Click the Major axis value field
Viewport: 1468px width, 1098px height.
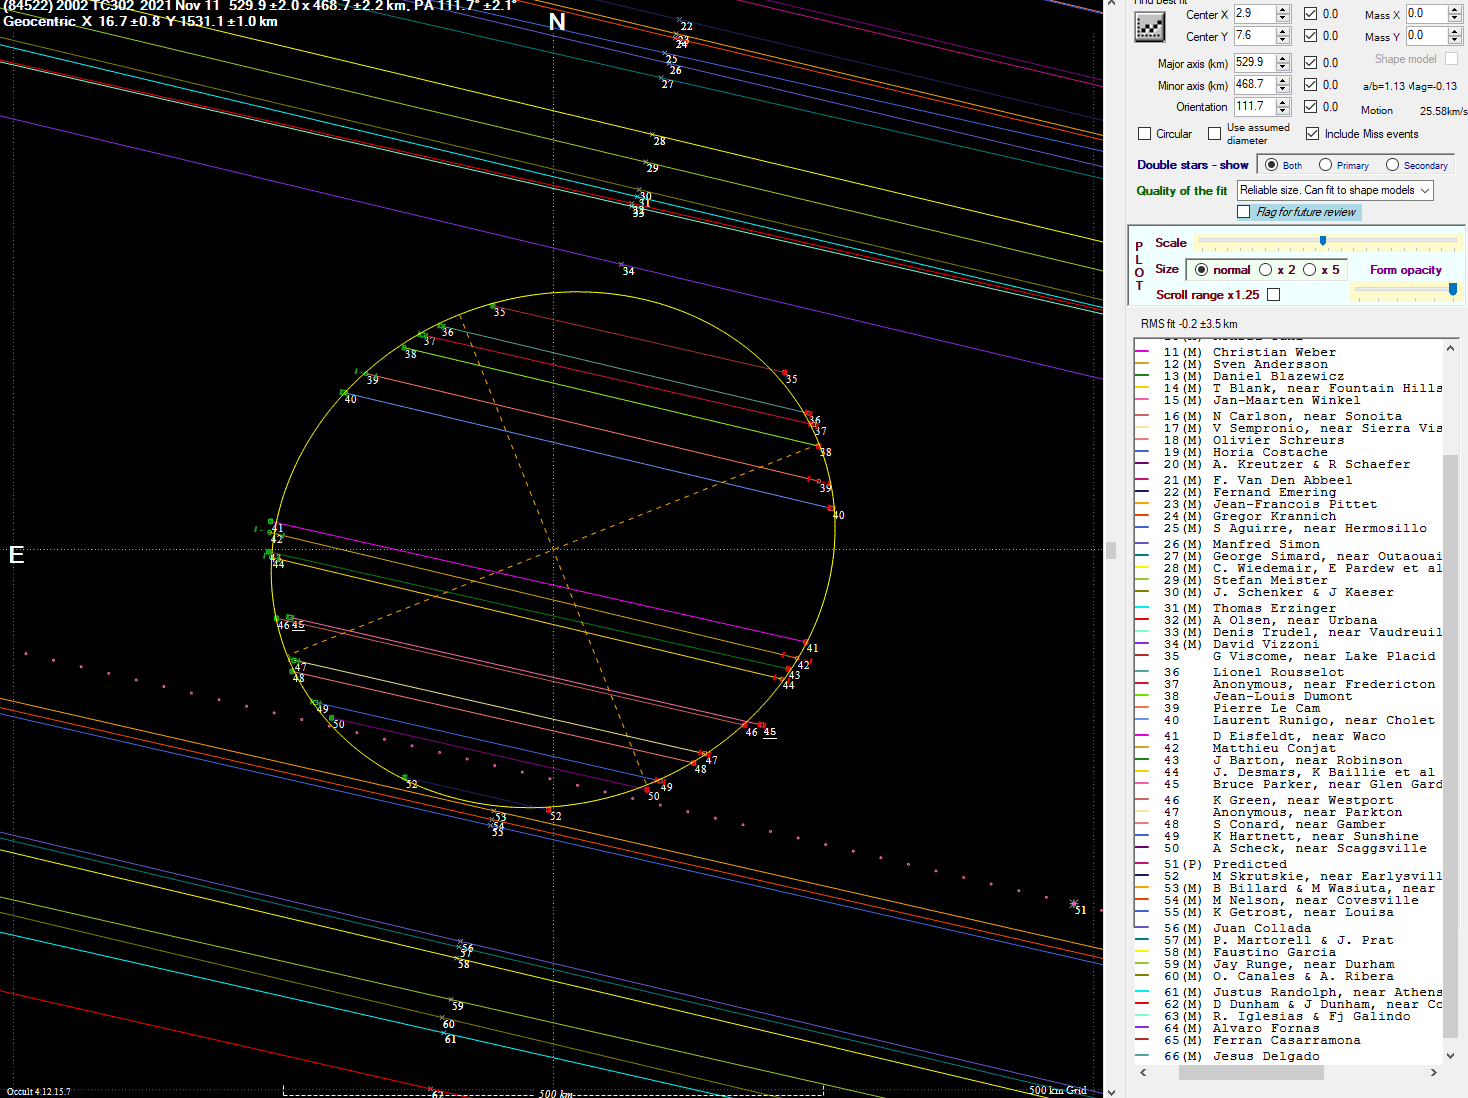1255,62
